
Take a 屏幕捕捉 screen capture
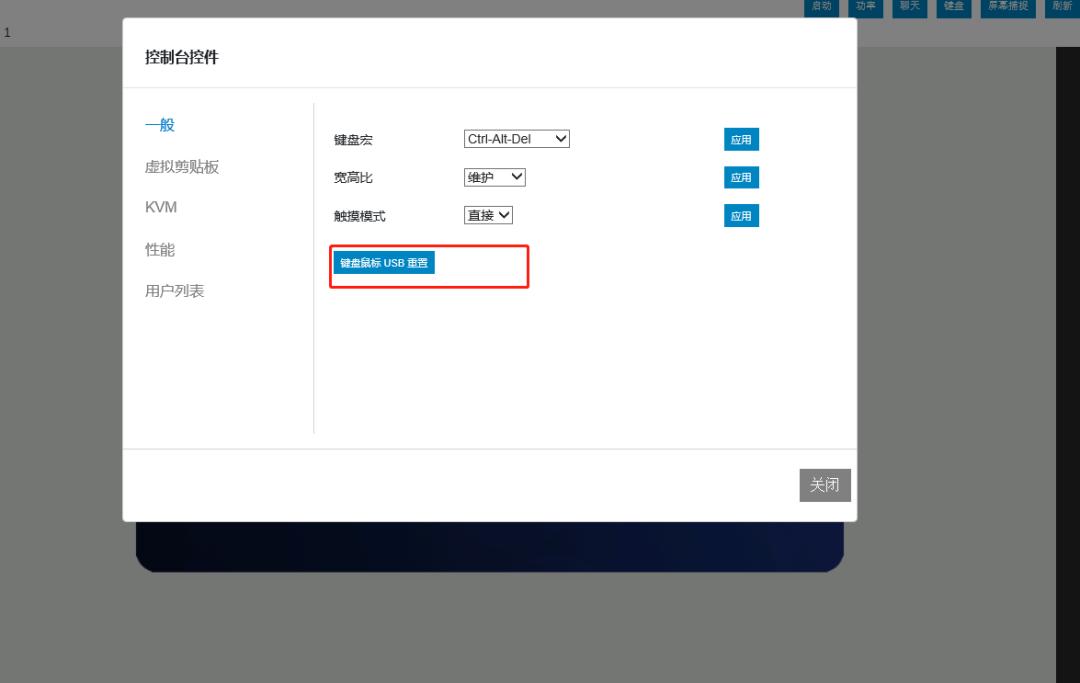pos(1007,7)
